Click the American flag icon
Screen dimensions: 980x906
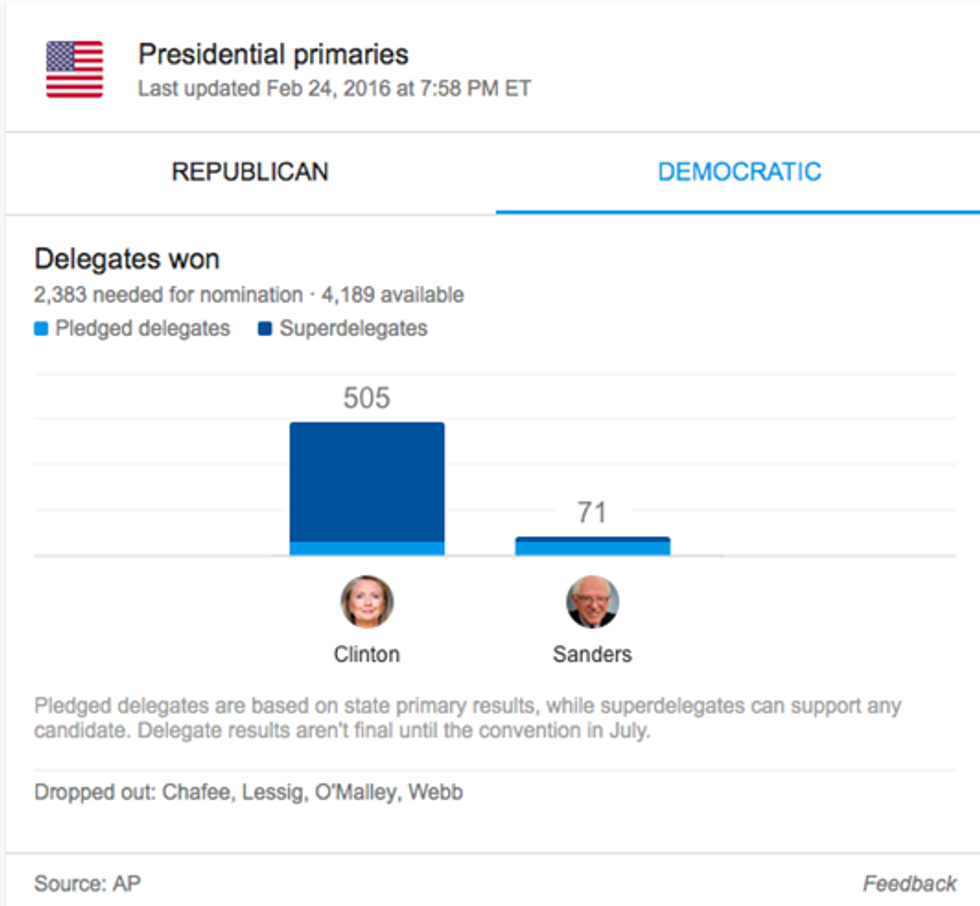(74, 69)
